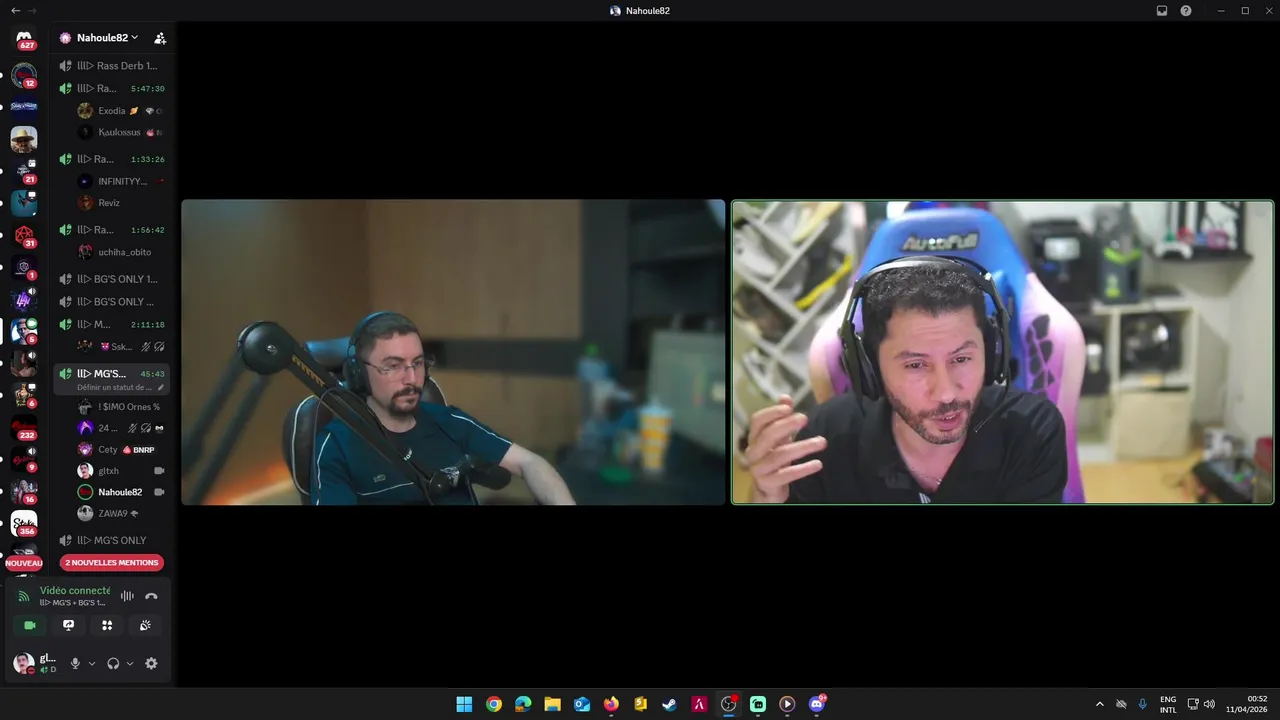Open server icon with 12 badge

[x=24, y=75]
